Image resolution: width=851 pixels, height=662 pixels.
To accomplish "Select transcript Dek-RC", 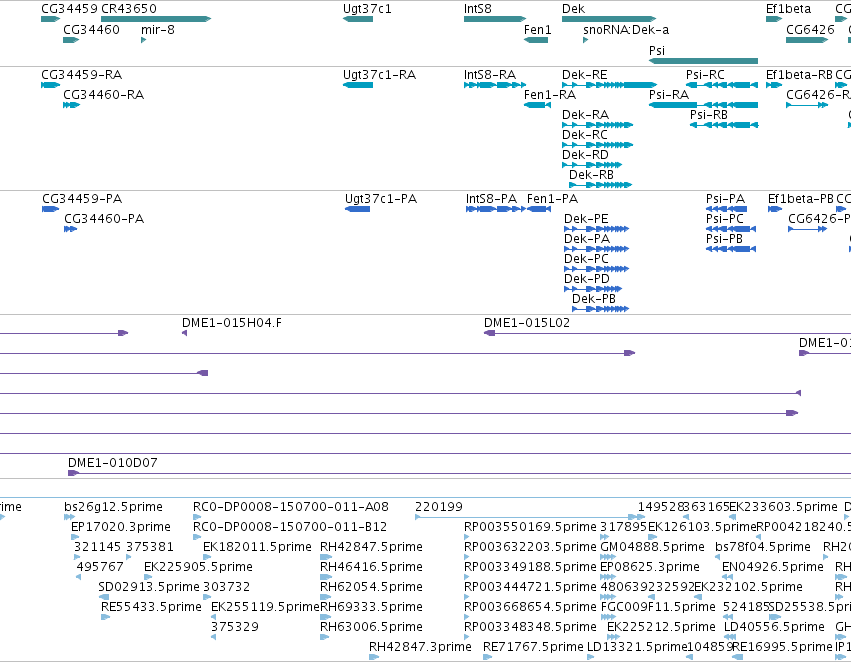I will (x=598, y=145).
